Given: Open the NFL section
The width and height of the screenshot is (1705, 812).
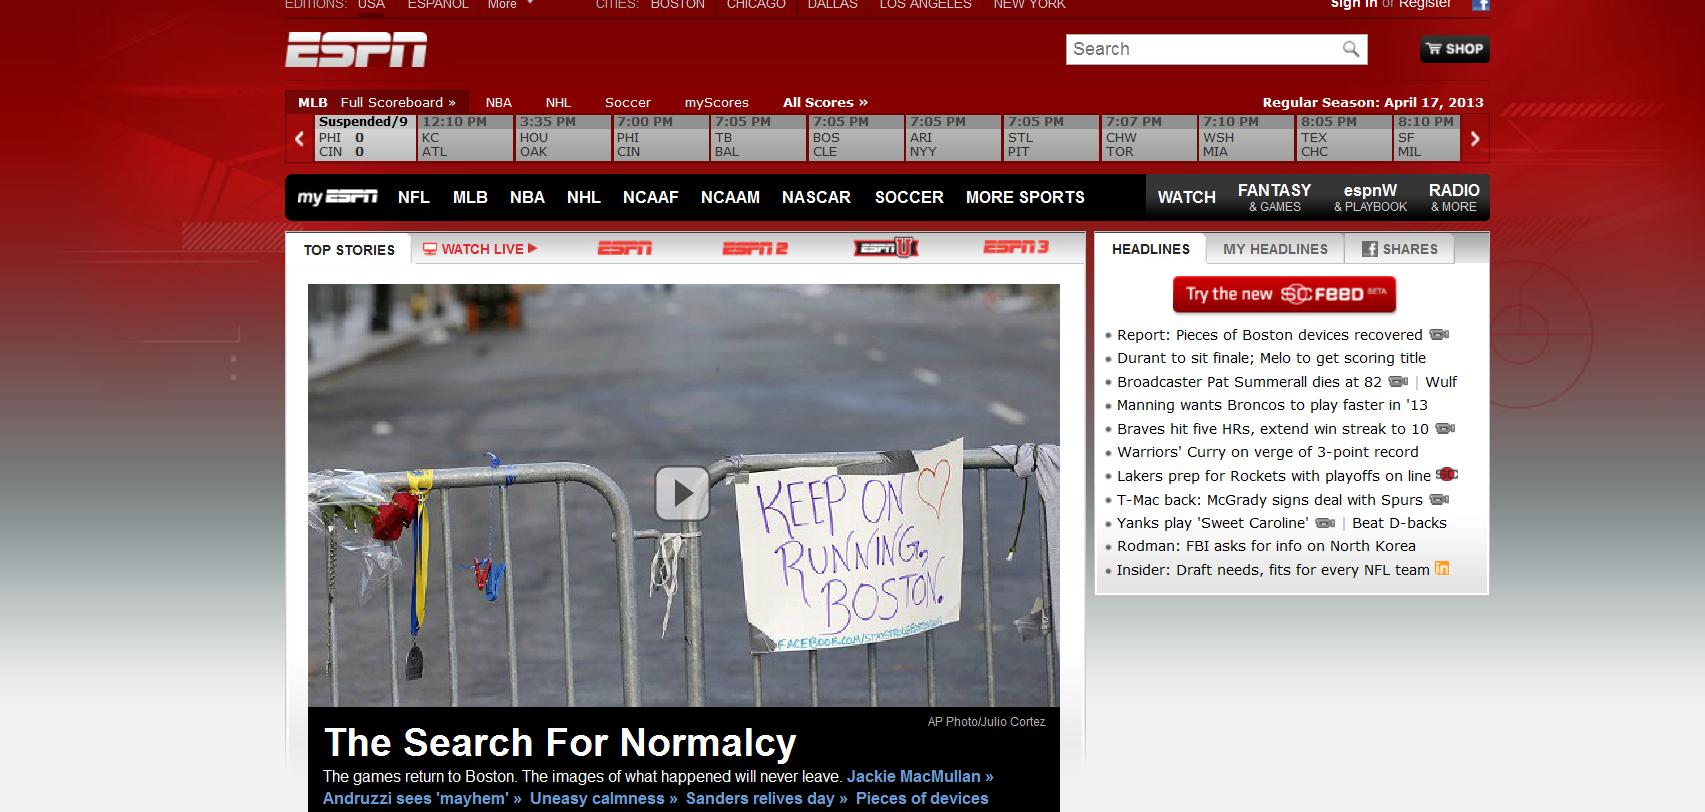Looking at the screenshot, I should click(413, 197).
